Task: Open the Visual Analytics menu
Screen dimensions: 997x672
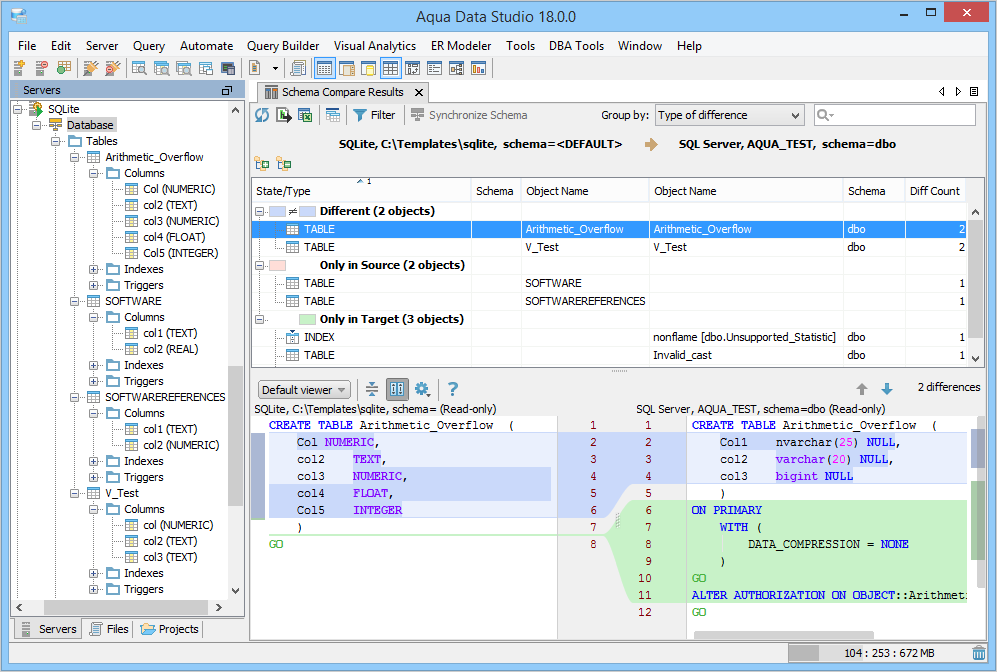Action: (375, 46)
